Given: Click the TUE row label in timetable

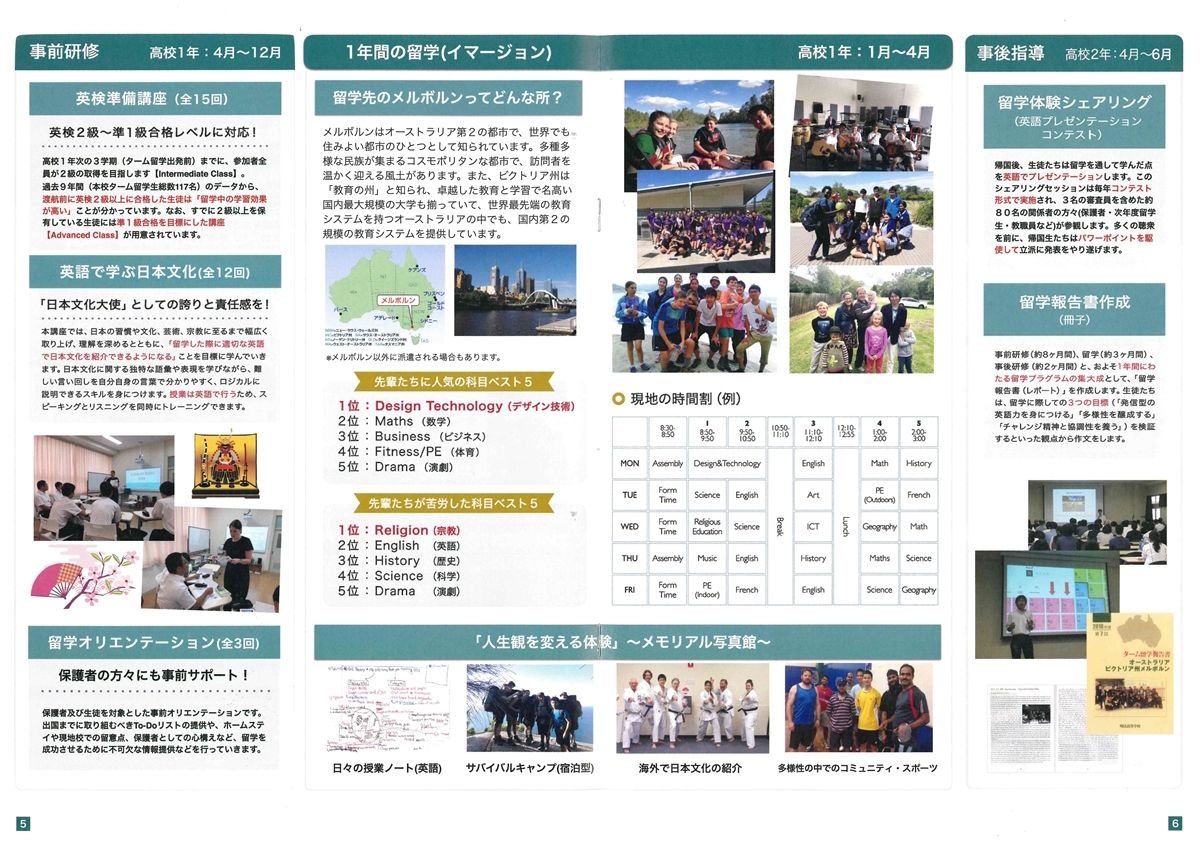Looking at the screenshot, I should tap(630, 495).
